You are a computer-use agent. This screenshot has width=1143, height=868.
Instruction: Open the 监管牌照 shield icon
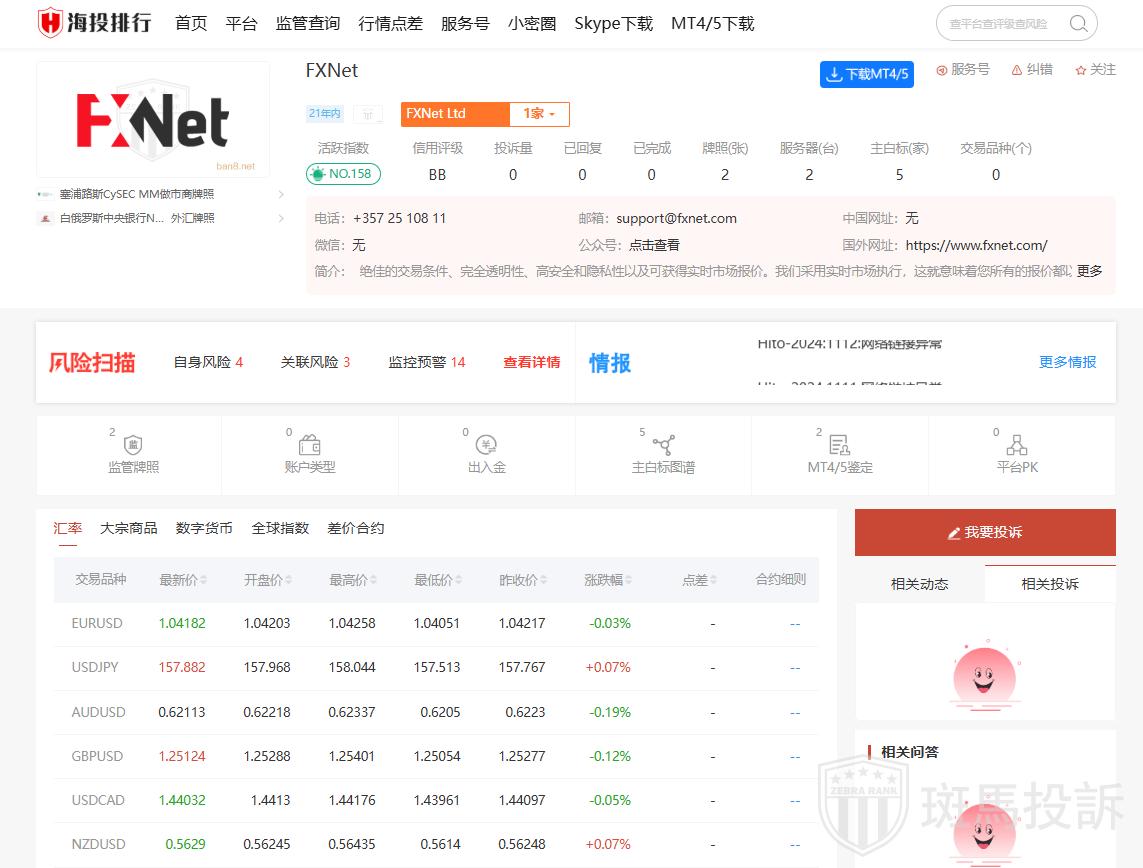(x=133, y=445)
